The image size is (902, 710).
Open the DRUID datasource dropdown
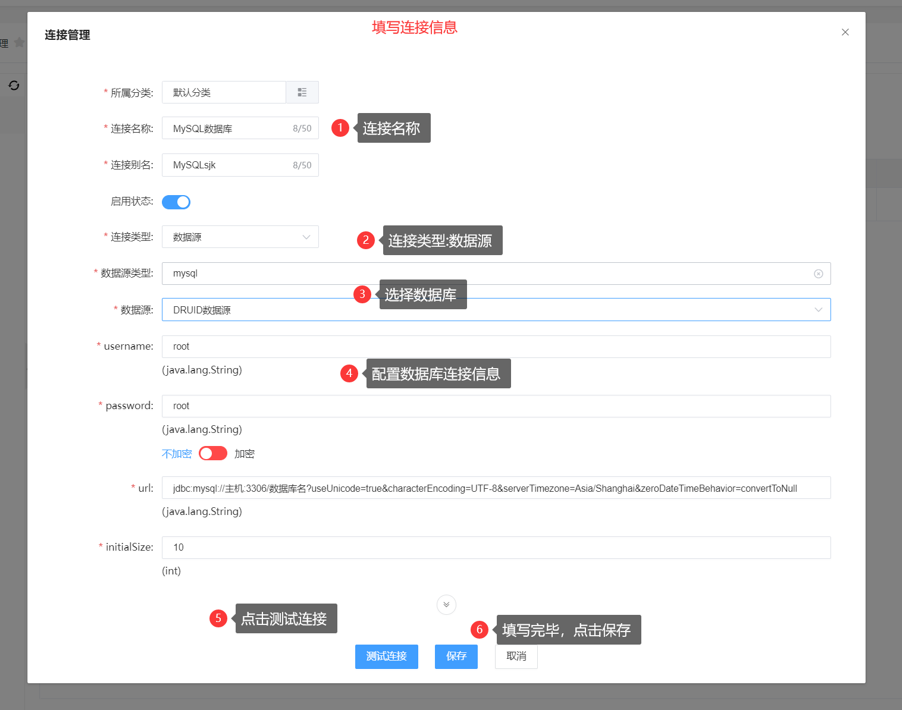click(x=495, y=310)
